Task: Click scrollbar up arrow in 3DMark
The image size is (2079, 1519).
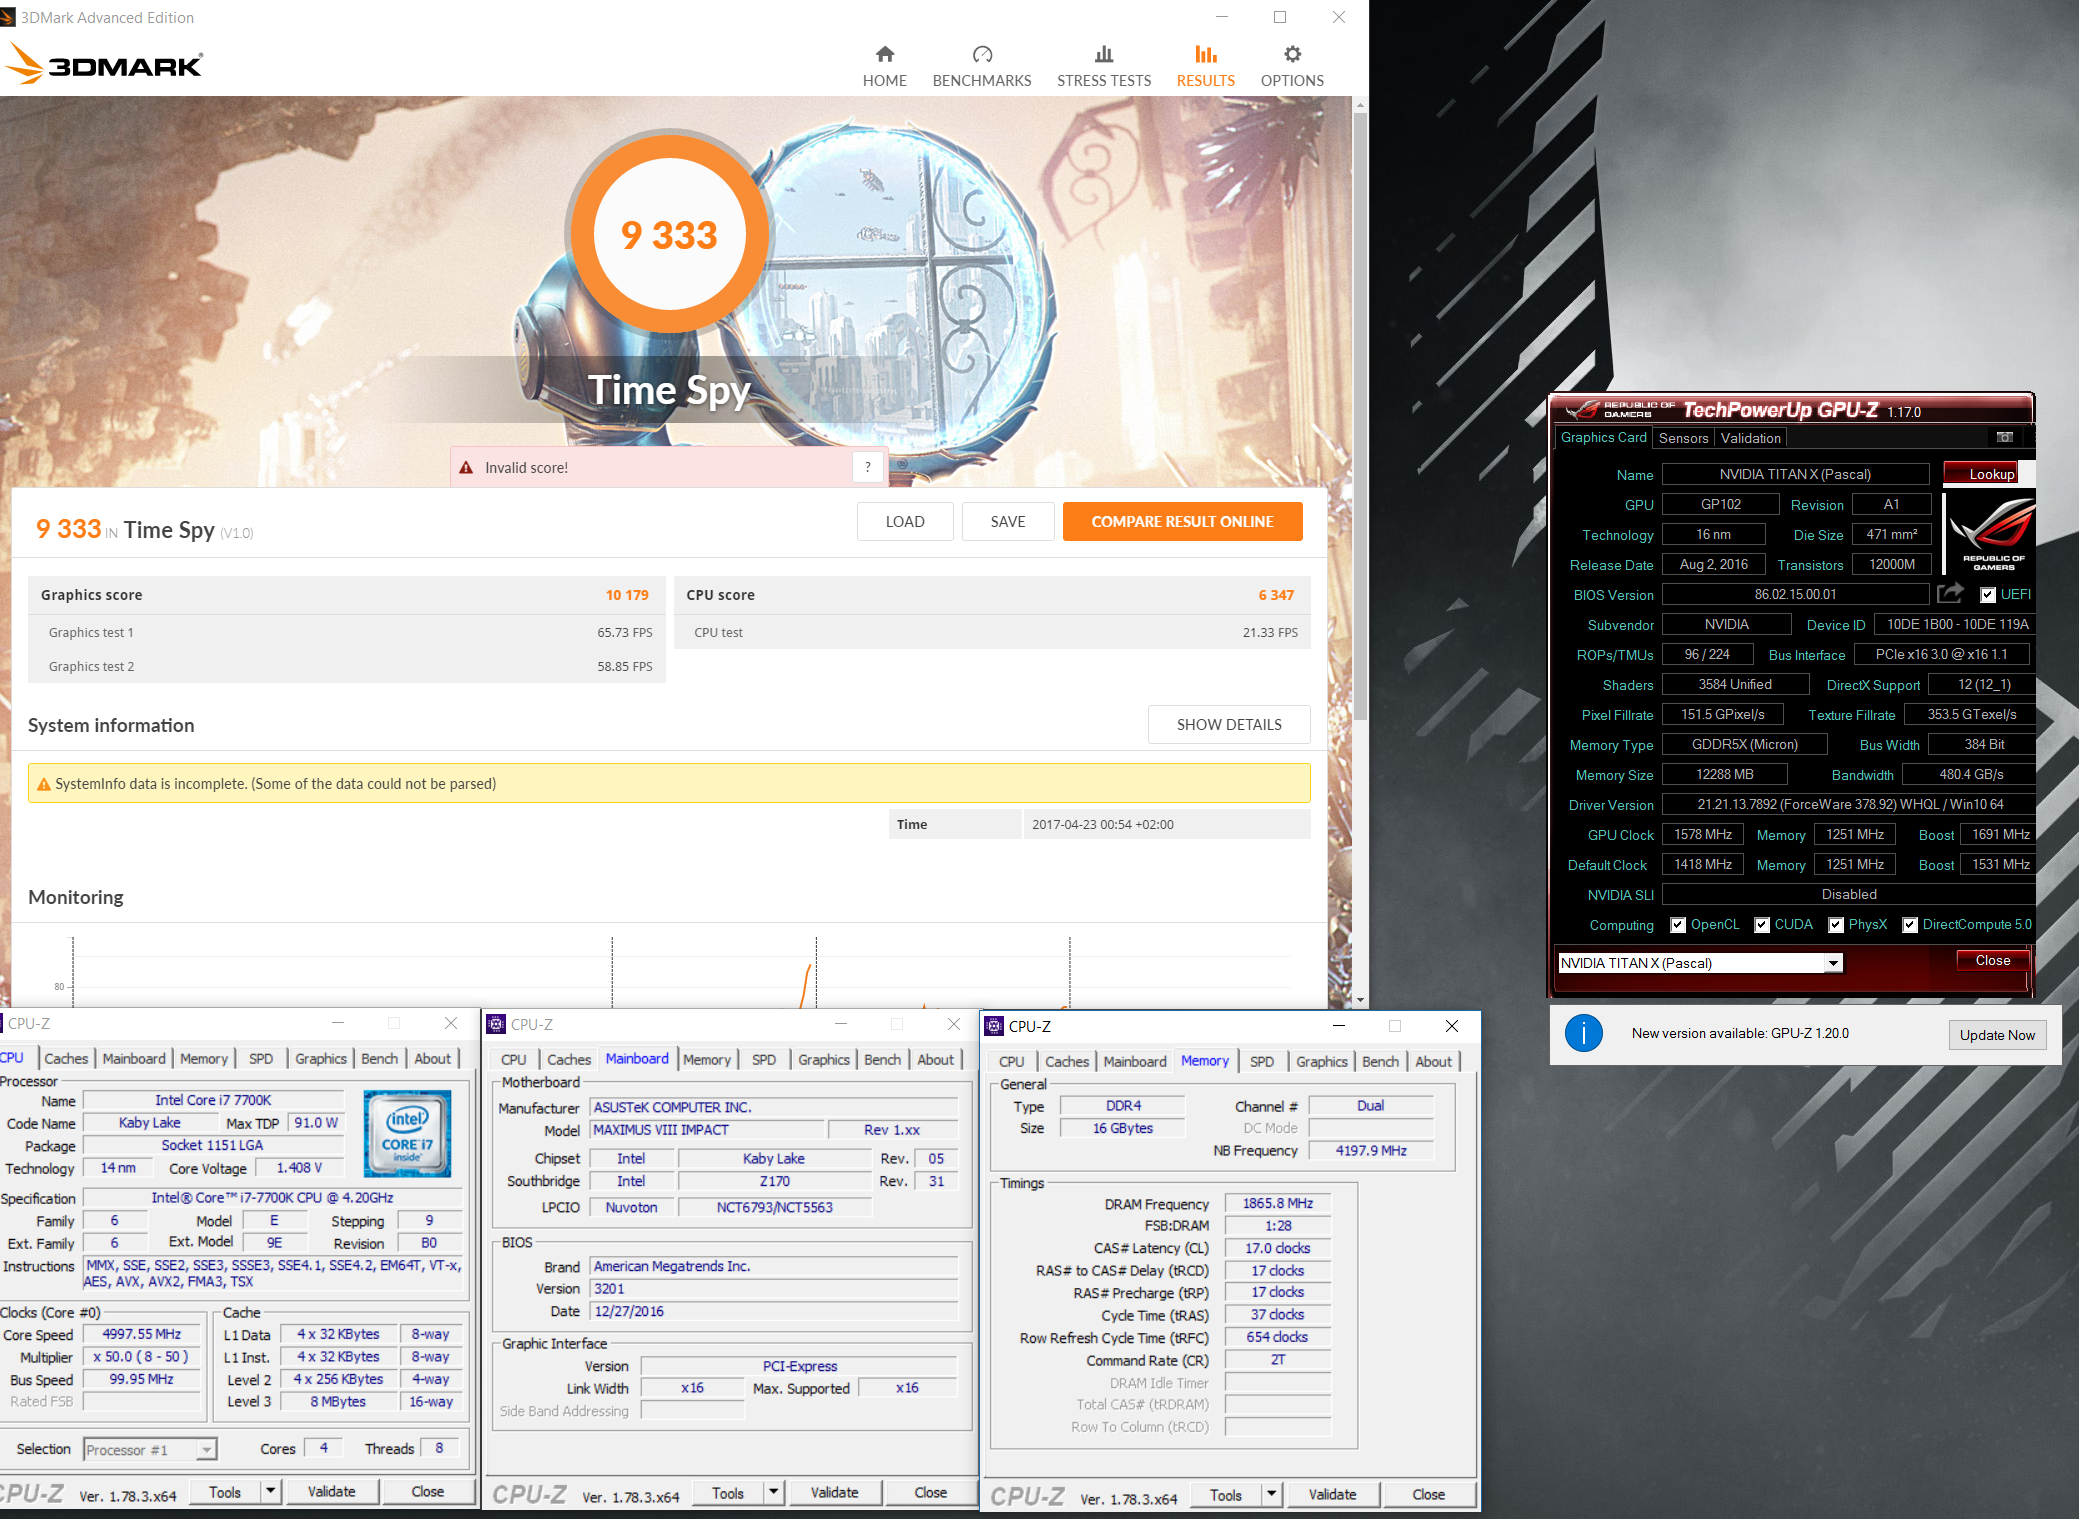Action: 1360,104
